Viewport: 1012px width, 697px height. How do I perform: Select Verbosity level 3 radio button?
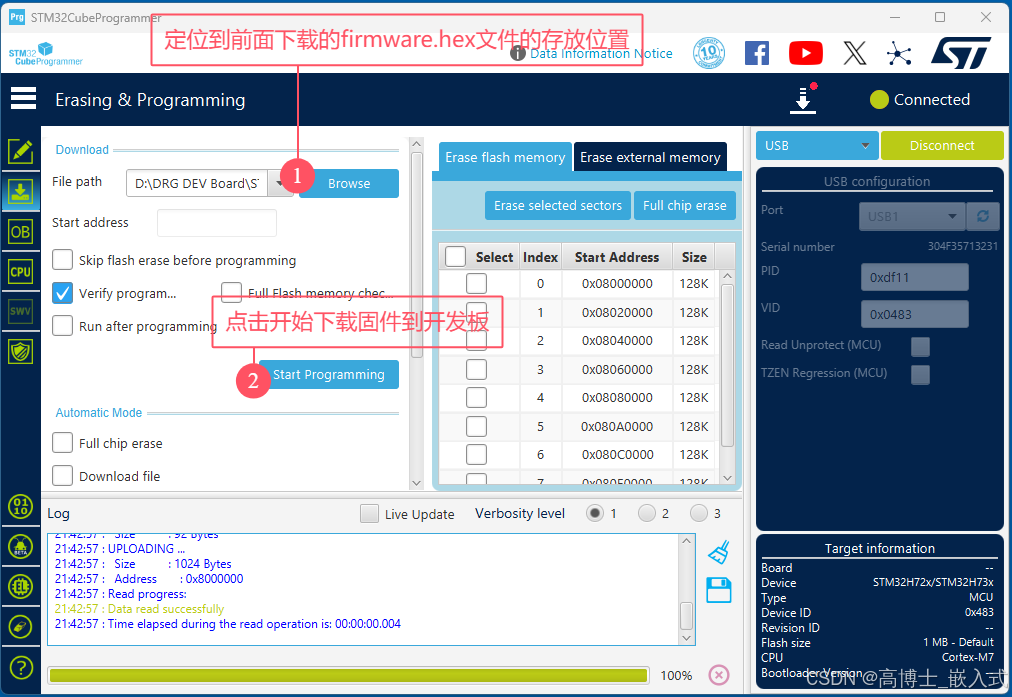pos(697,513)
